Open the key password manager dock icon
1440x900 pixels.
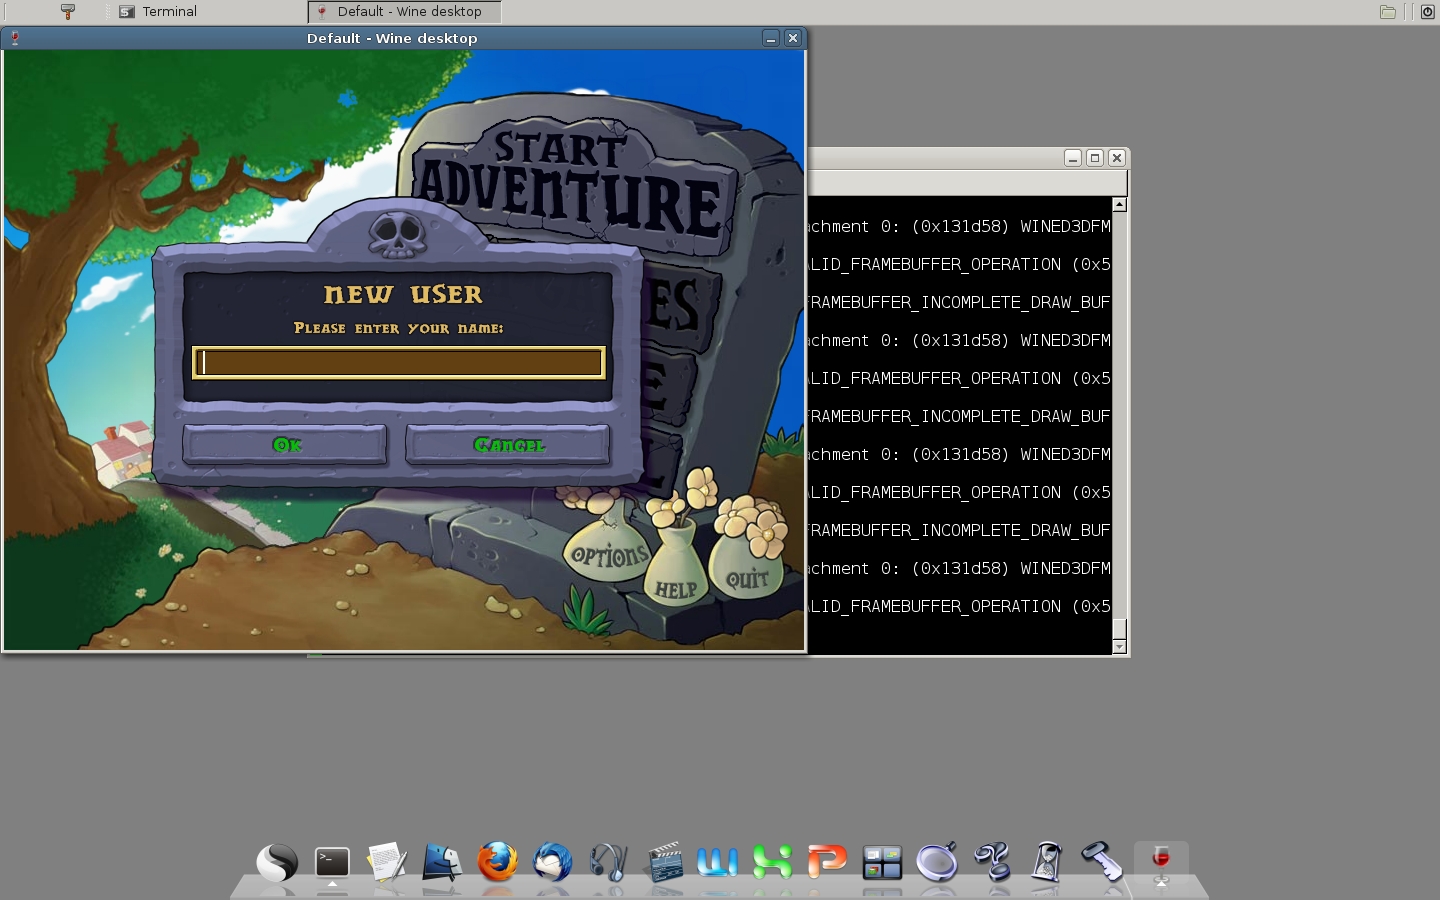coord(1102,862)
